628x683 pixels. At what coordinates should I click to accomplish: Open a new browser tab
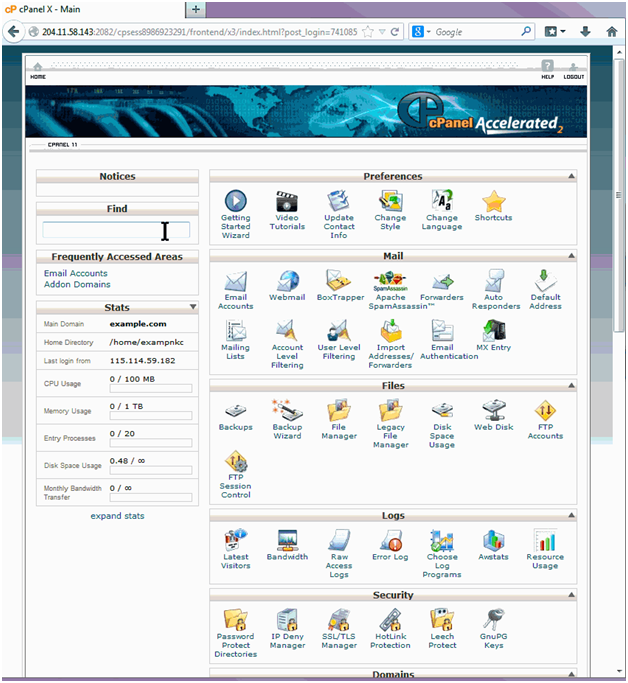pos(196,9)
